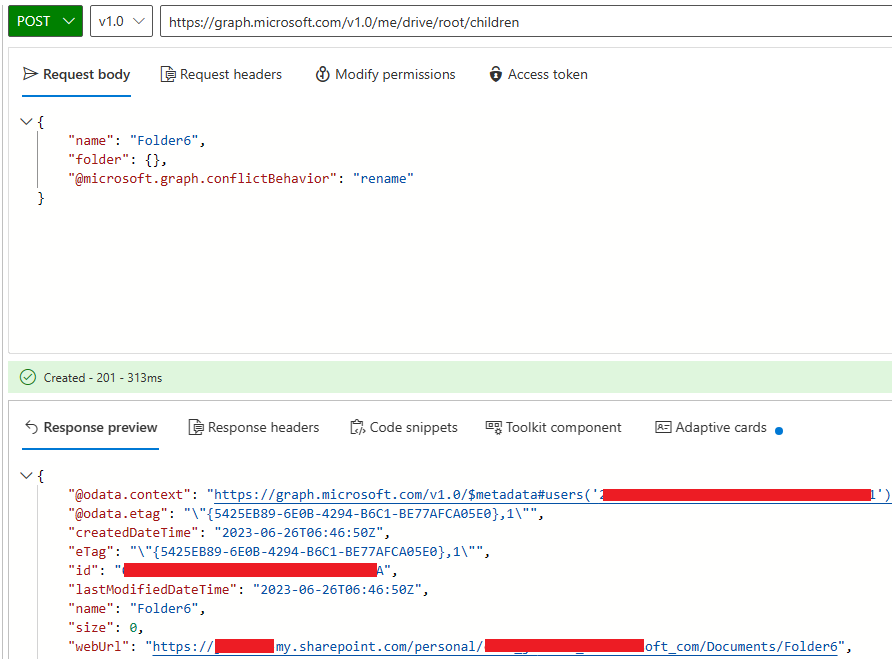Open the Code snippets tab
The width and height of the screenshot is (892, 659).
coord(404,427)
